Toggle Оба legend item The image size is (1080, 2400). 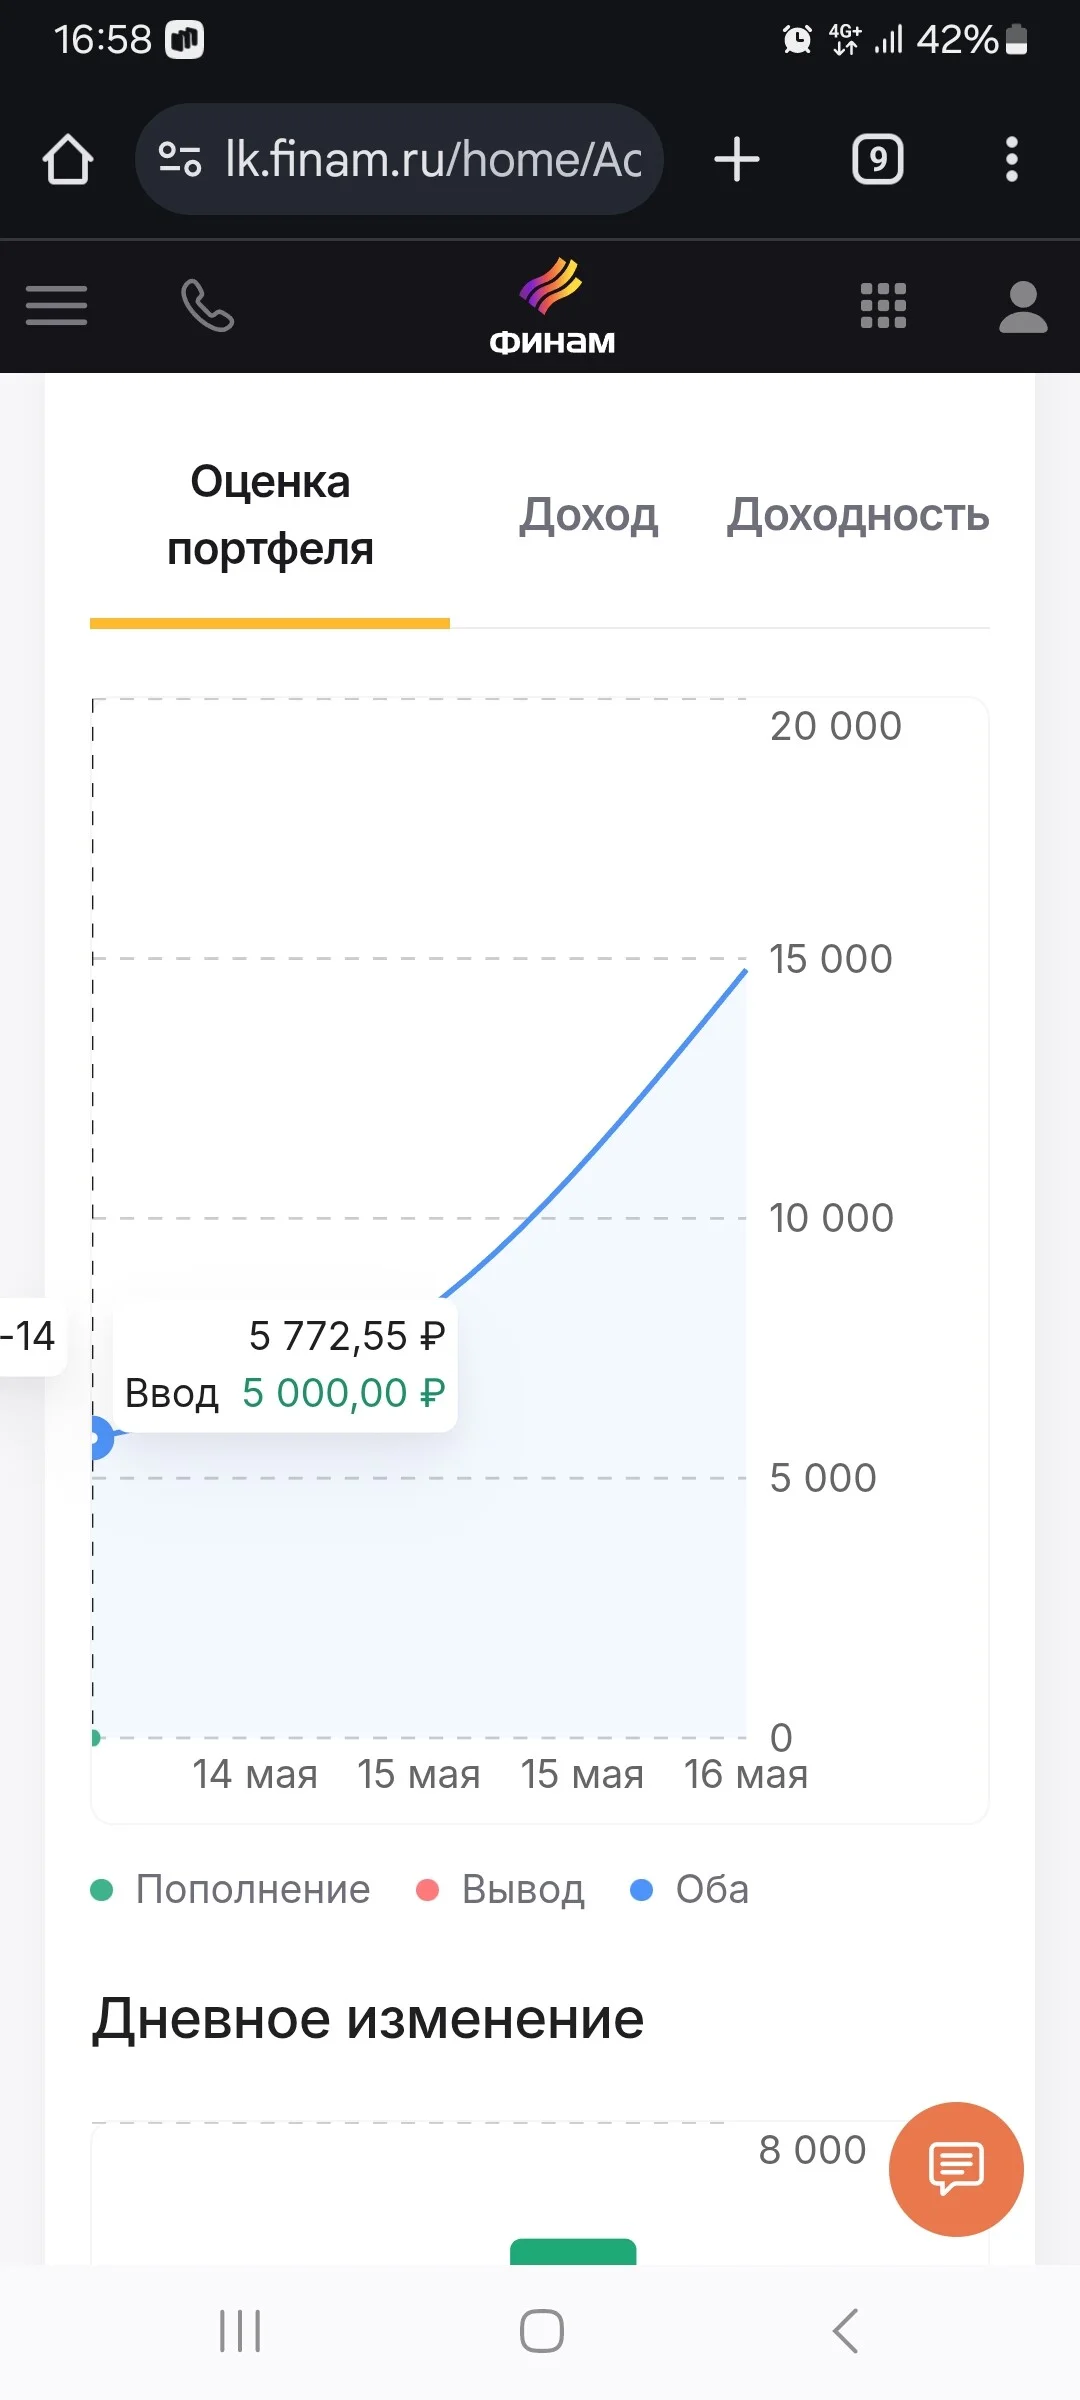coord(689,1889)
